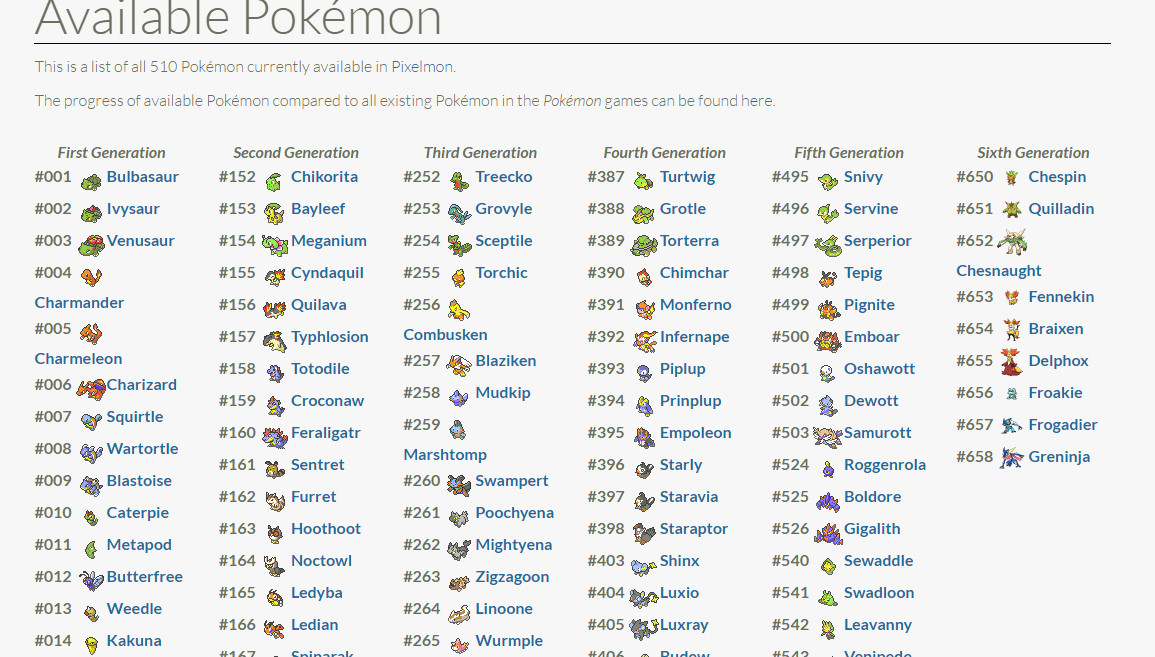Click the Froakie sprite icon

click(1011, 394)
